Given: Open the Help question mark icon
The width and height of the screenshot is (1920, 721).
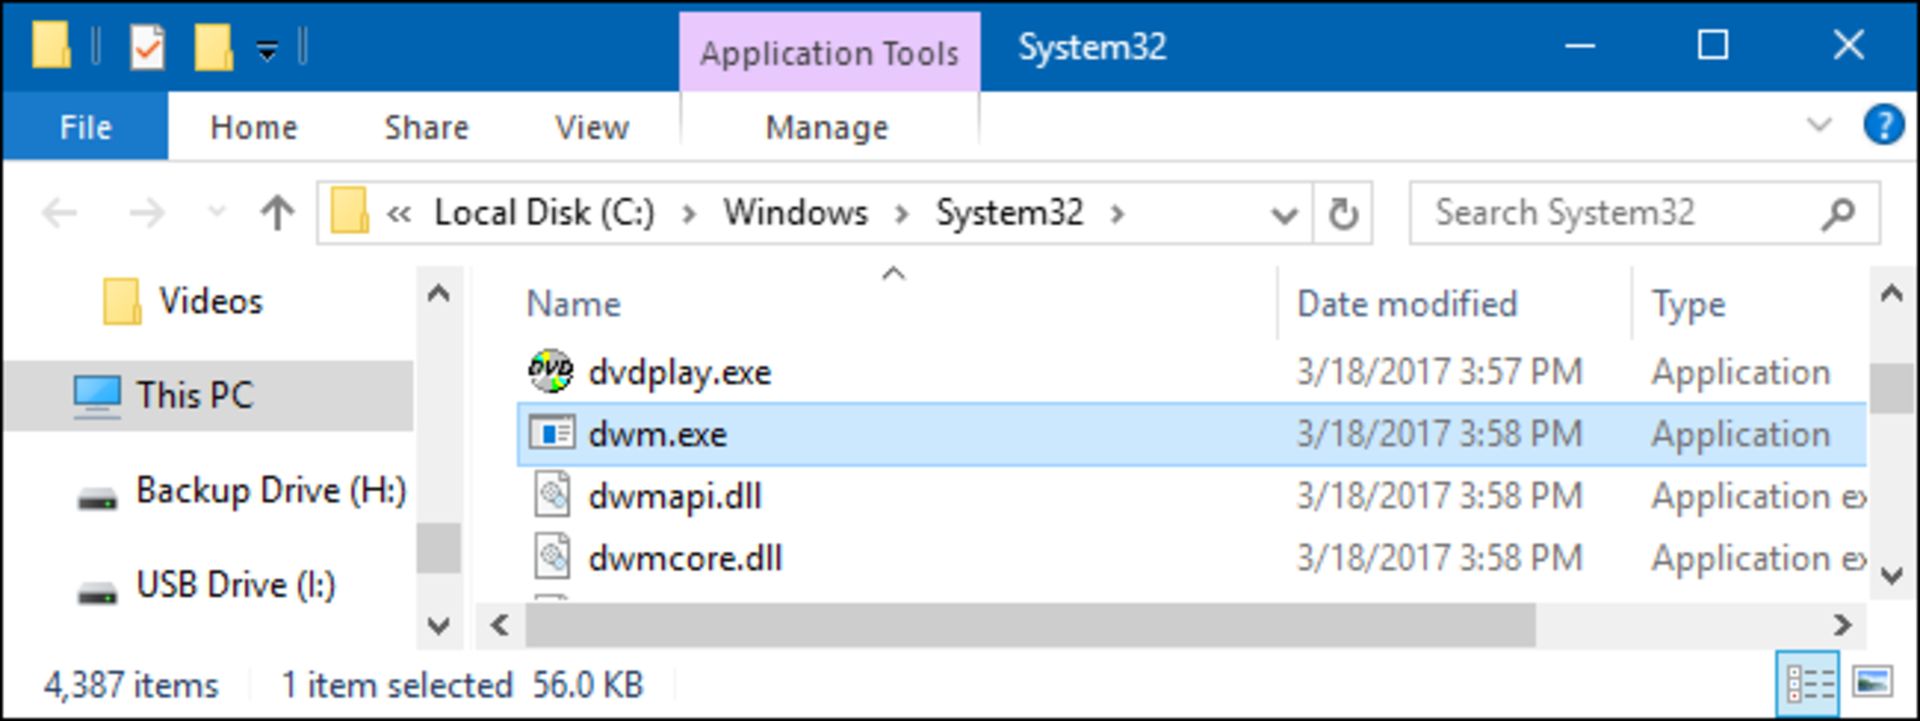Looking at the screenshot, I should [x=1882, y=126].
